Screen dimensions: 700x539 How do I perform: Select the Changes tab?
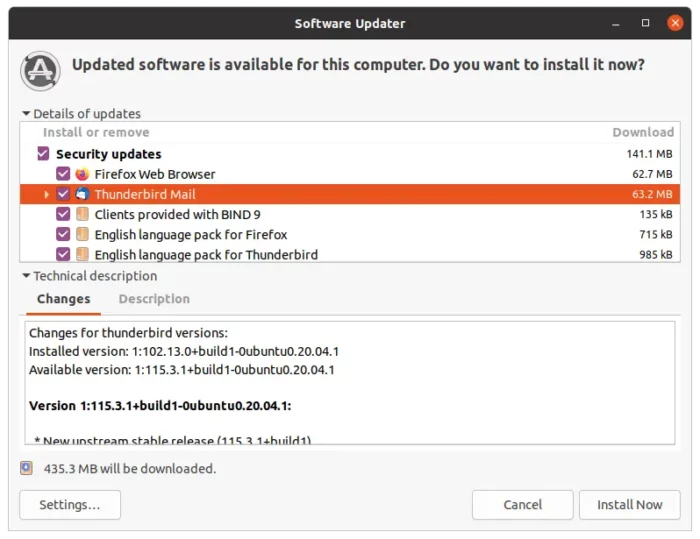pos(63,299)
